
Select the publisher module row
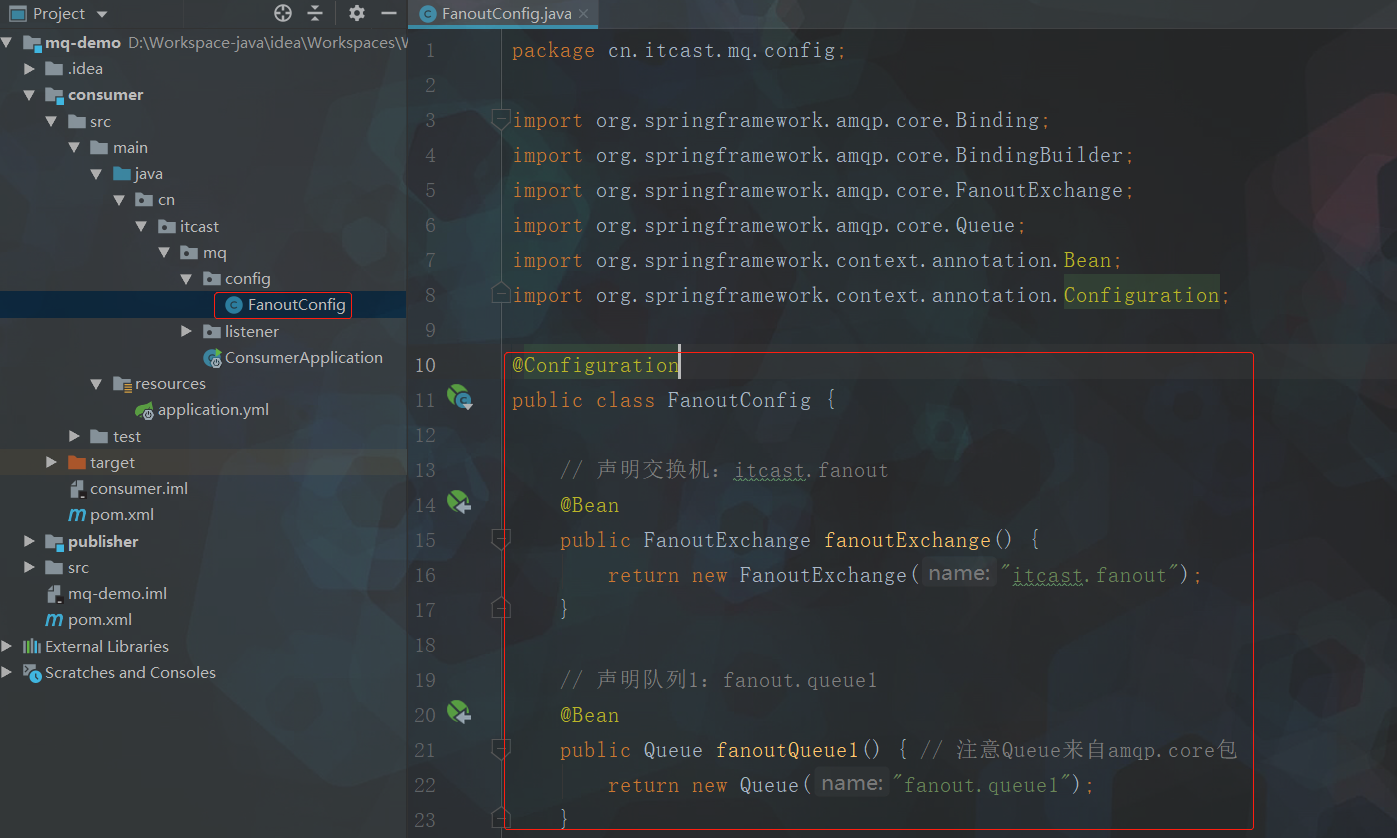coord(203,541)
